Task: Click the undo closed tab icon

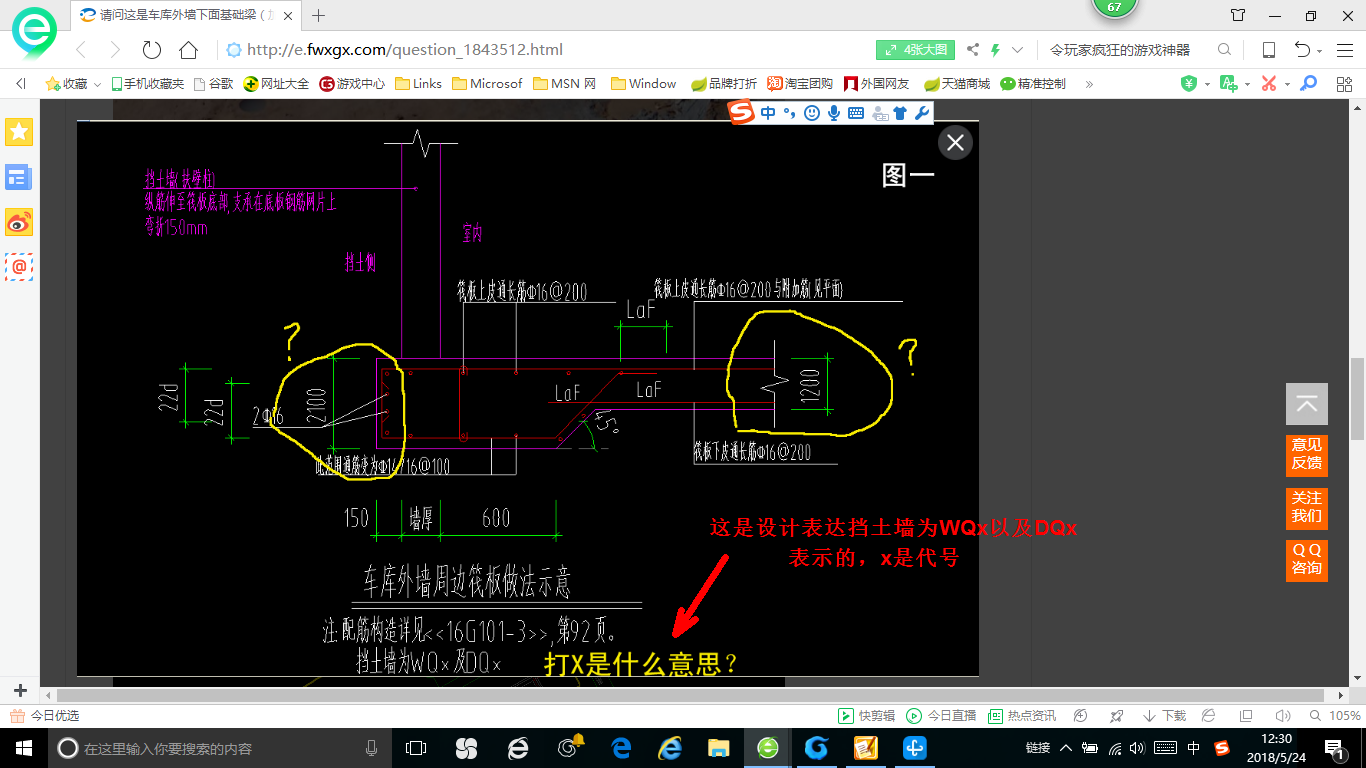Action: tap(1302, 50)
